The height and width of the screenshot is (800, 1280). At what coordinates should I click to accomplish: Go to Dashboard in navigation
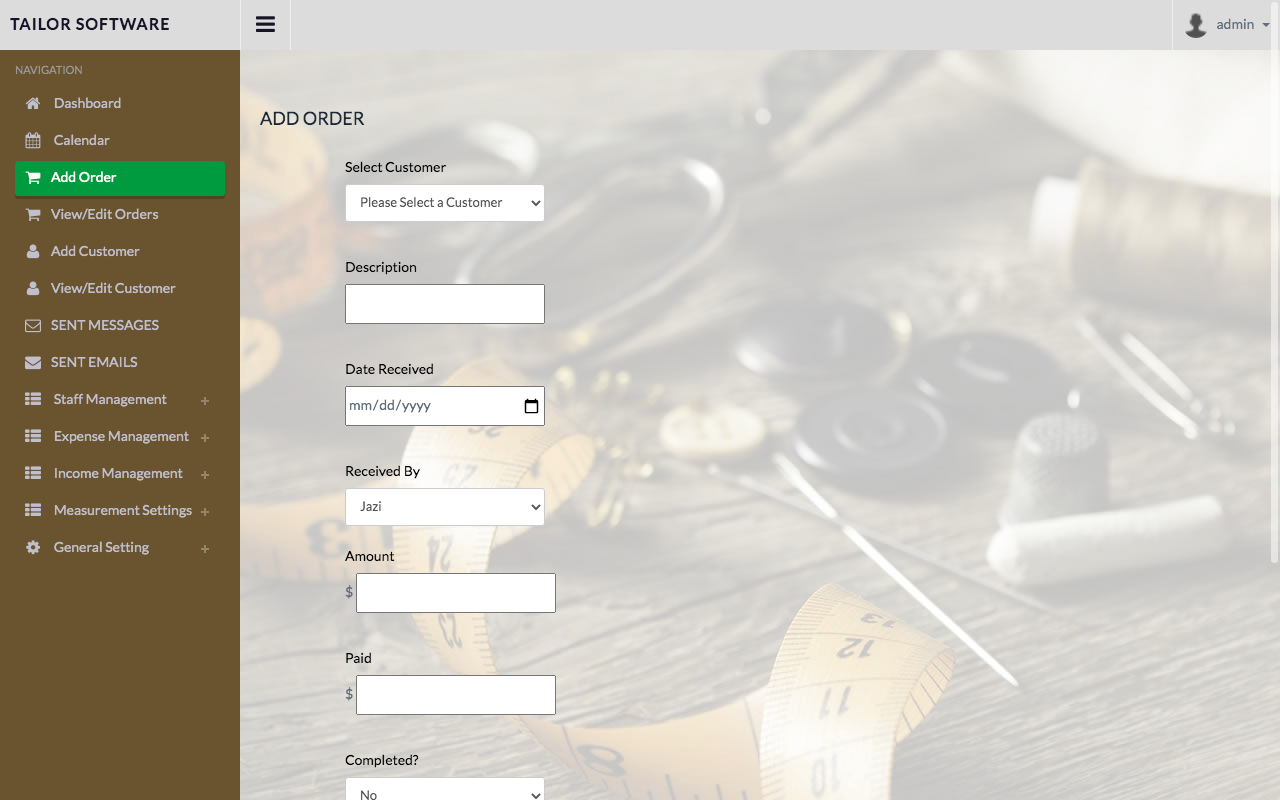(87, 103)
